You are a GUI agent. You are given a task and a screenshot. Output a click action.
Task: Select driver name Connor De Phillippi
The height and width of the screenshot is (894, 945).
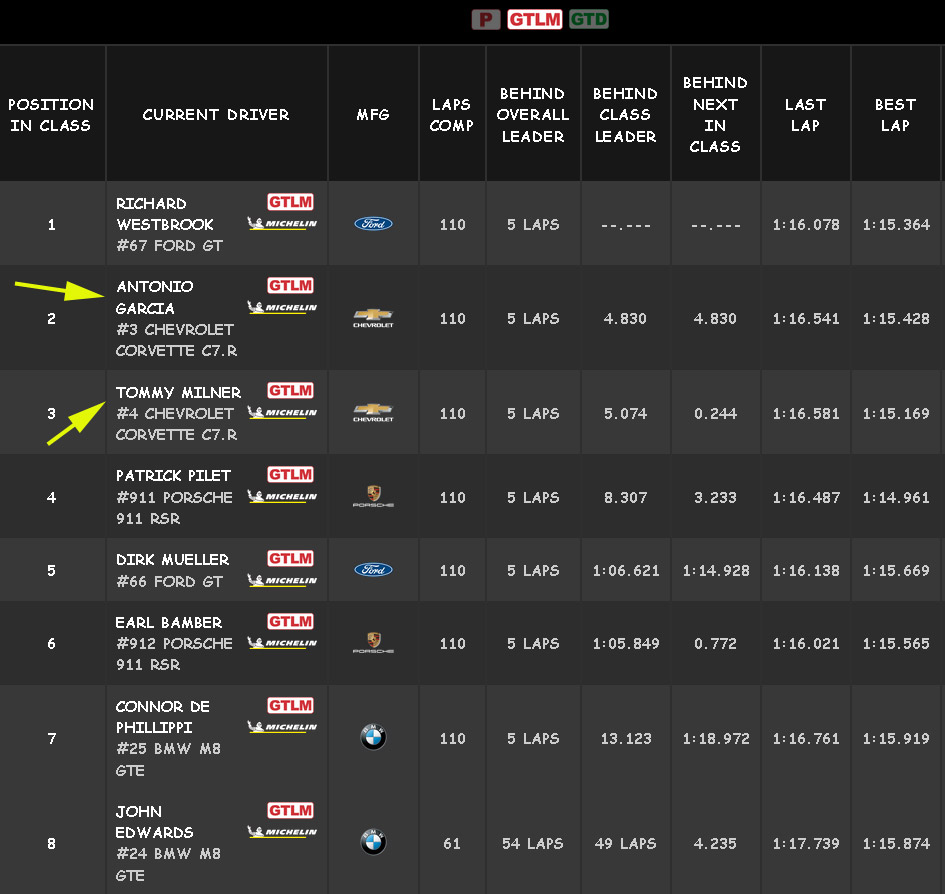click(x=163, y=717)
